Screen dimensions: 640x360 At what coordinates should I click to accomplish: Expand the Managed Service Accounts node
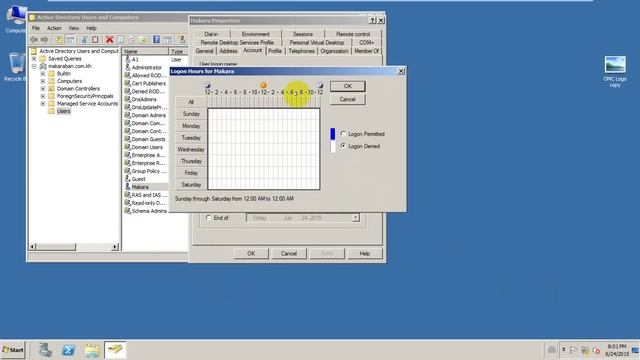43,104
